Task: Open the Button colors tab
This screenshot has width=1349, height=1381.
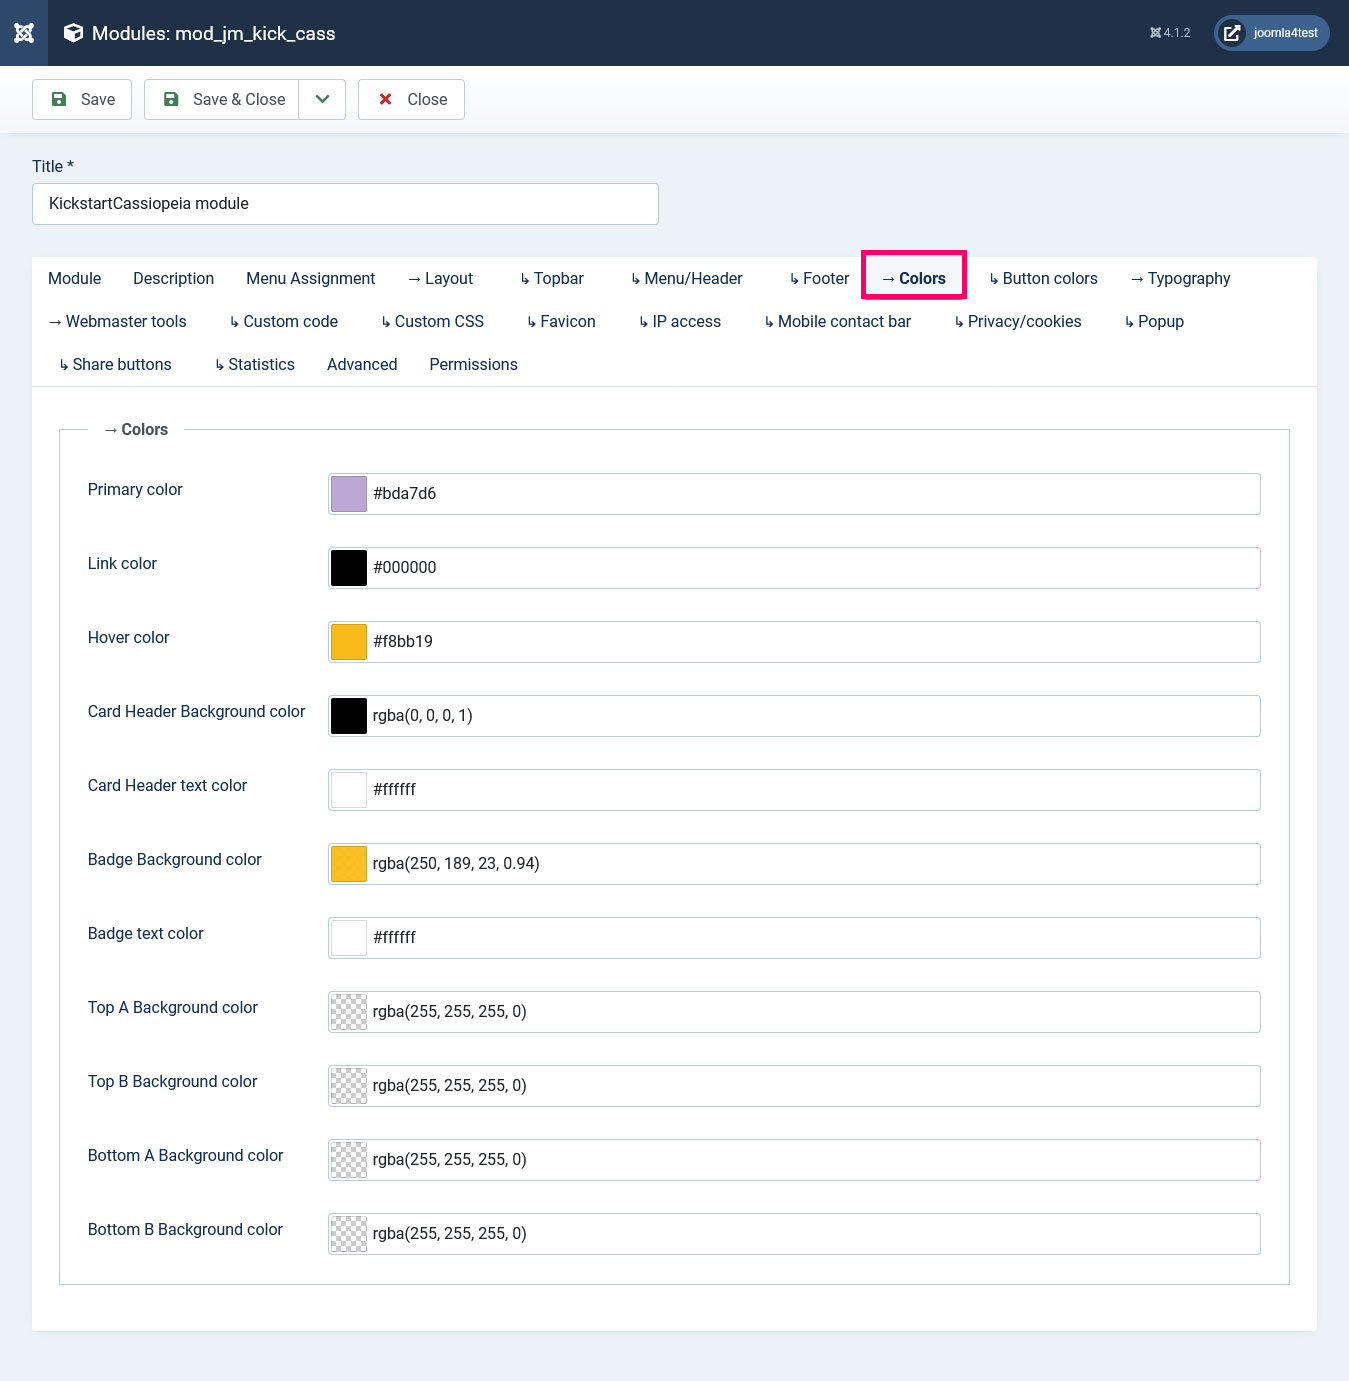Action: pyautogui.click(x=1043, y=278)
